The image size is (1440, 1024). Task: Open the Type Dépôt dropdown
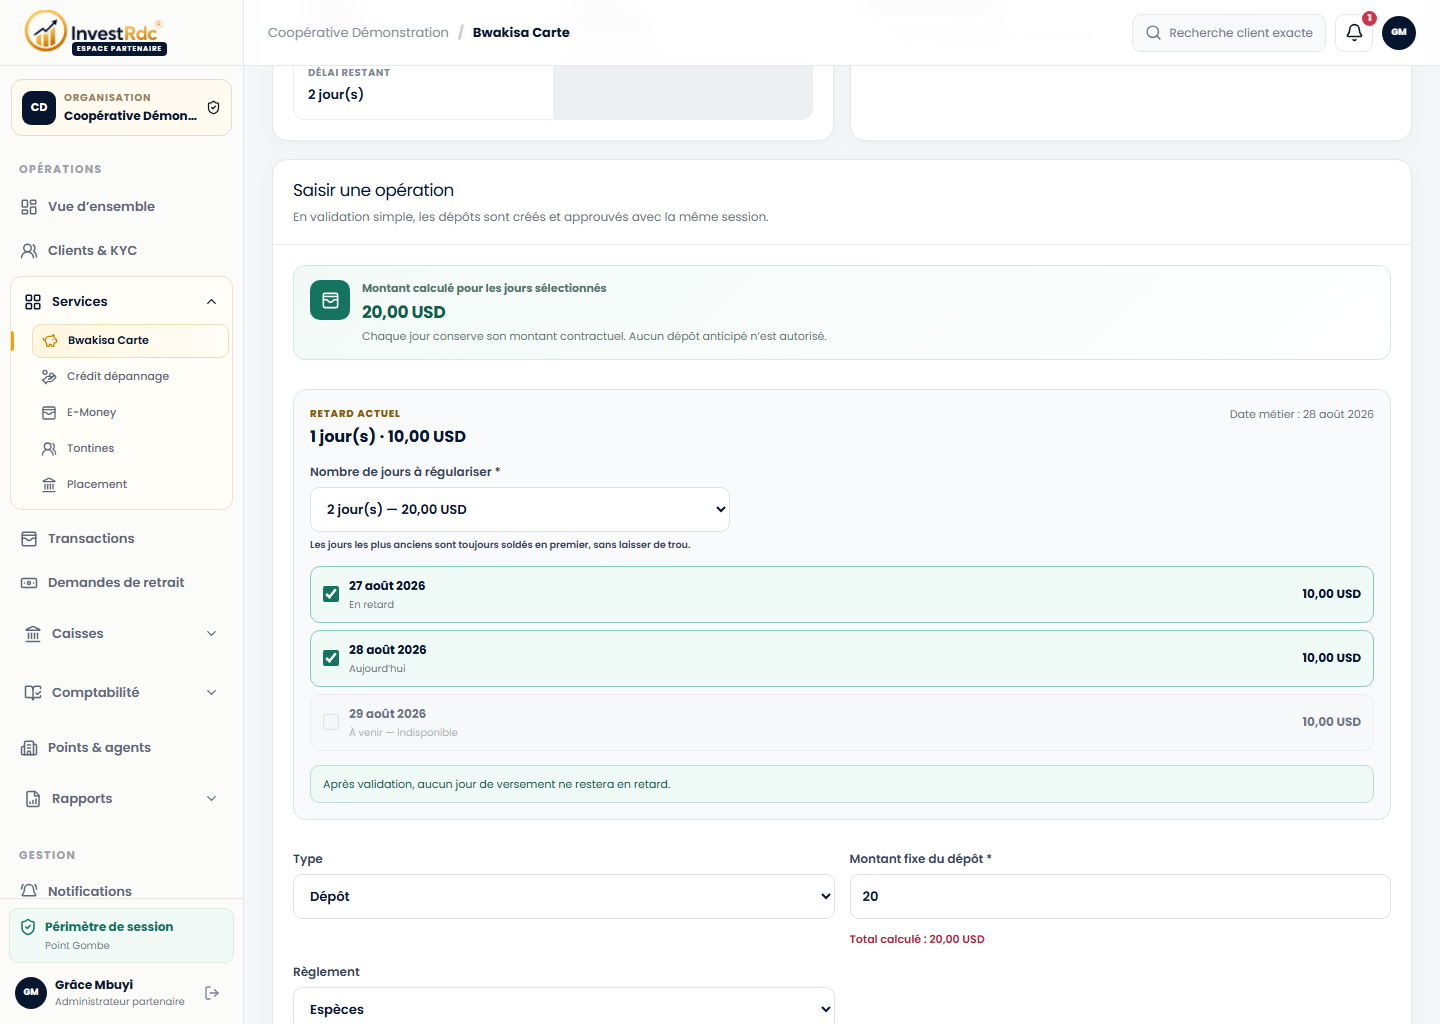(x=564, y=897)
